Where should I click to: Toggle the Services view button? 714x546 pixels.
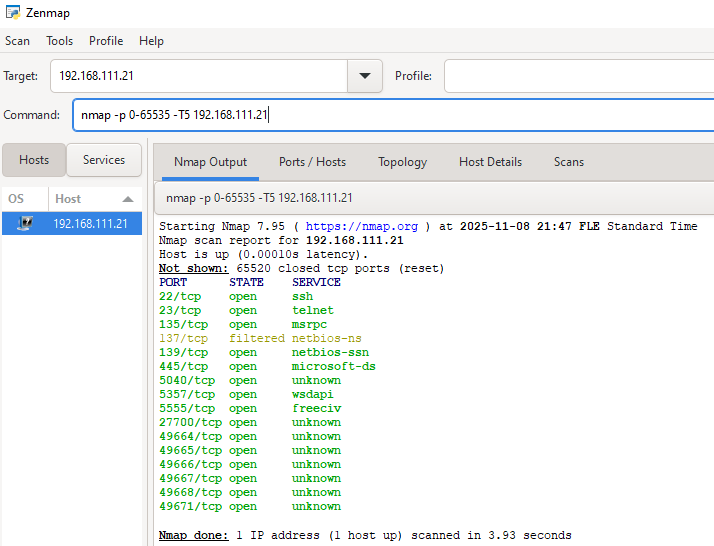[104, 160]
